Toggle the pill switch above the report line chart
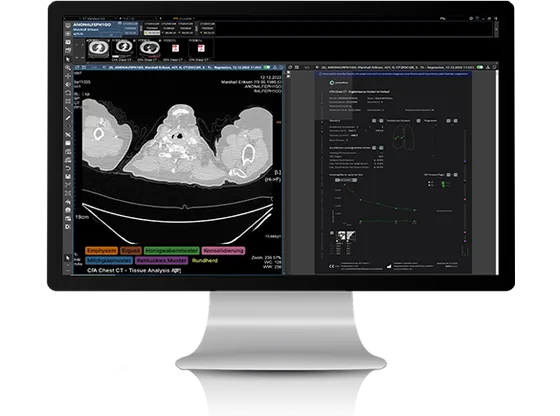Viewport: 560px width, 416px height. [346, 180]
